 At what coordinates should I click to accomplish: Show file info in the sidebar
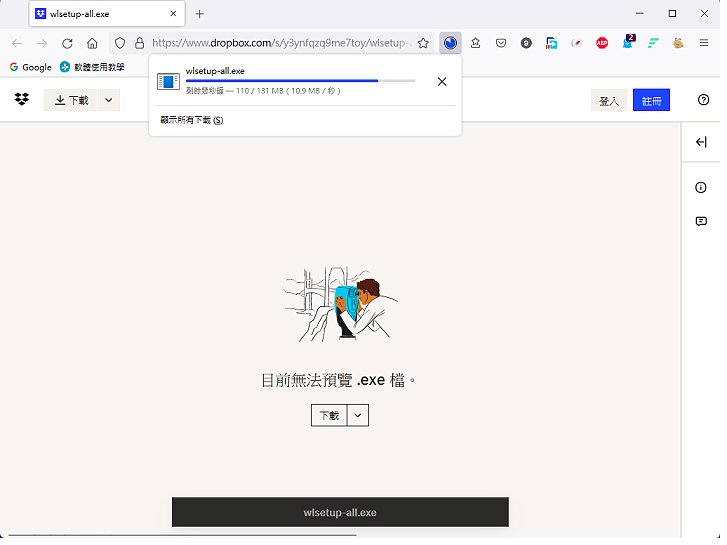pyautogui.click(x=701, y=189)
